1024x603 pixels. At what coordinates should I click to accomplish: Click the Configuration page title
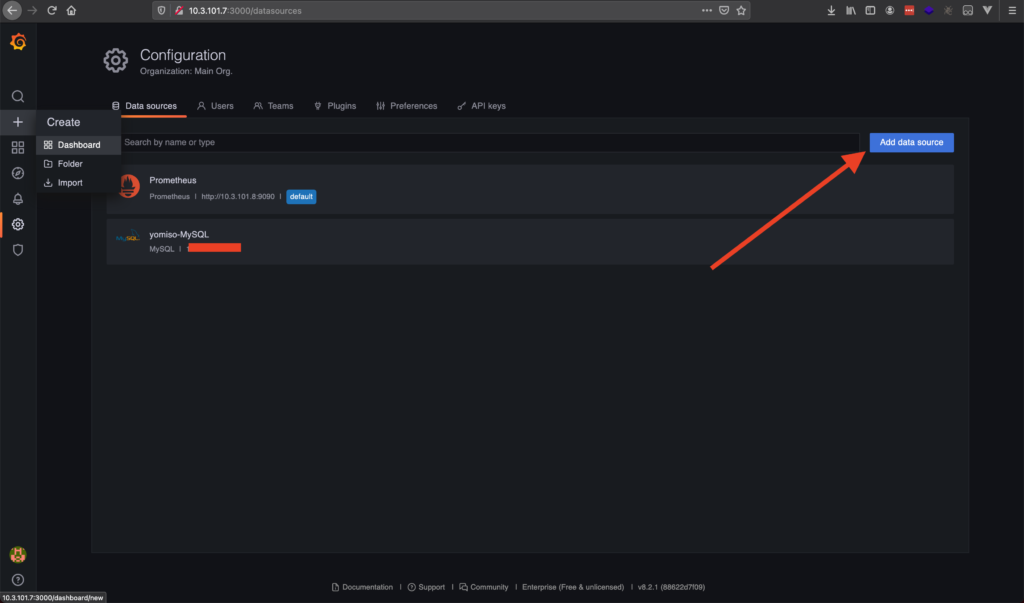[x=183, y=56]
